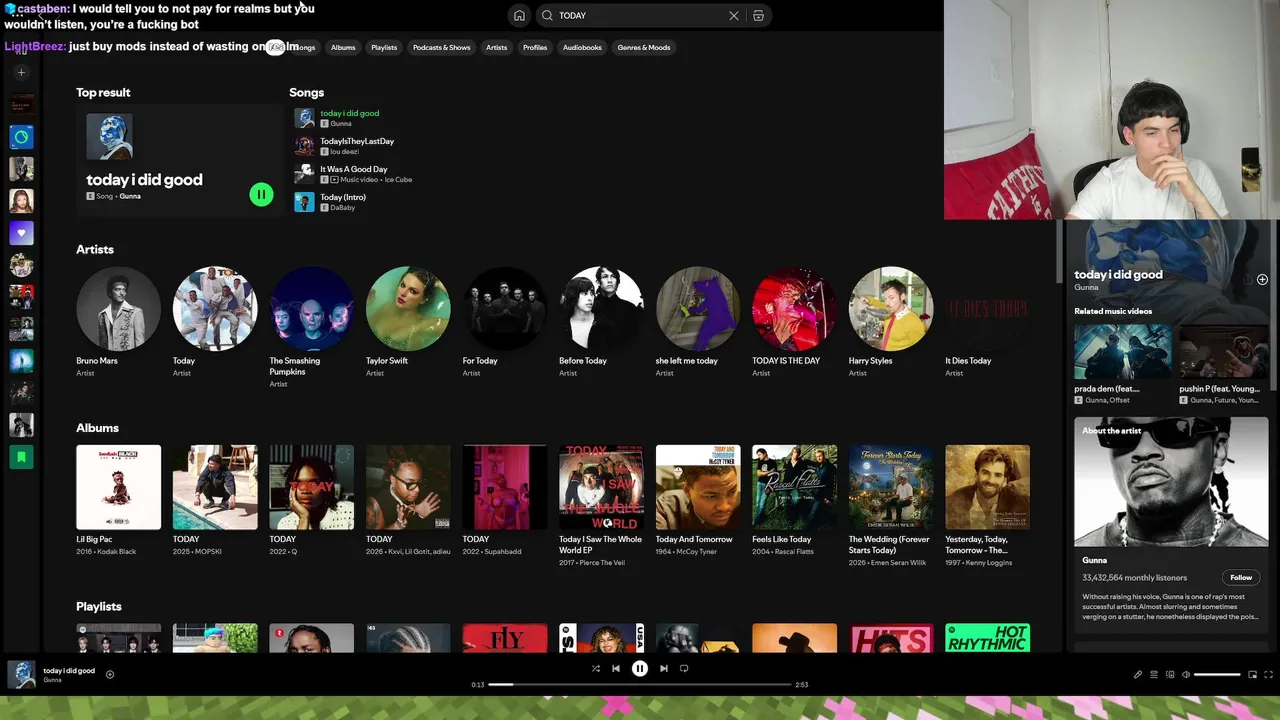This screenshot has width=1280, height=720.
Task: Open TODAY album by MOPSKI
Action: tap(215, 487)
